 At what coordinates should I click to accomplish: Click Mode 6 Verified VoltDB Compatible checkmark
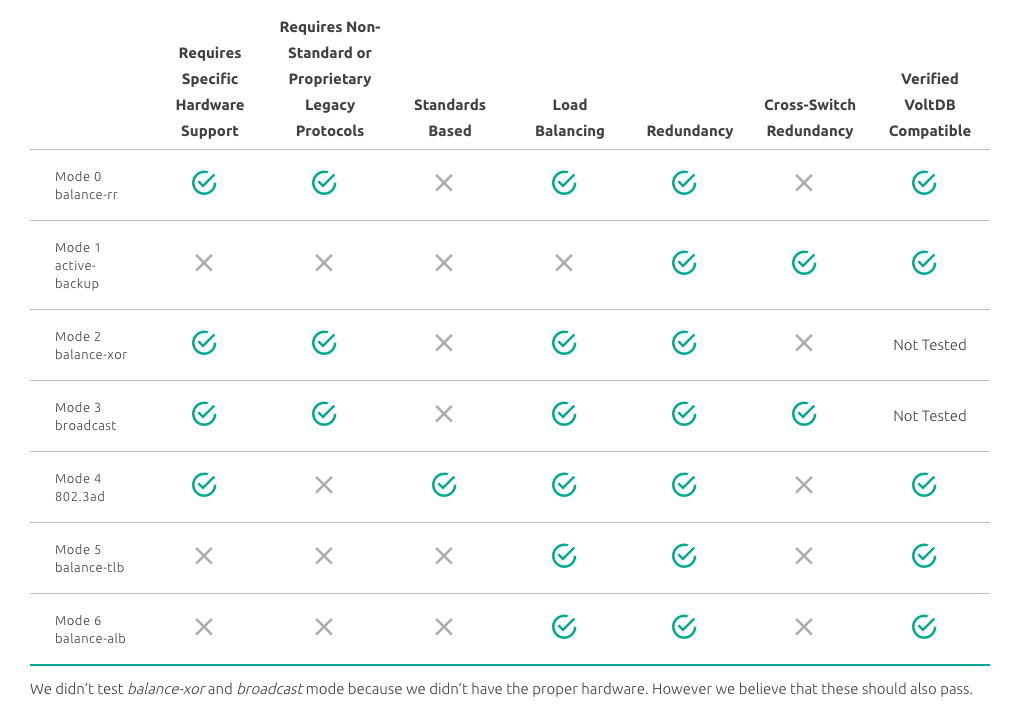(x=924, y=627)
